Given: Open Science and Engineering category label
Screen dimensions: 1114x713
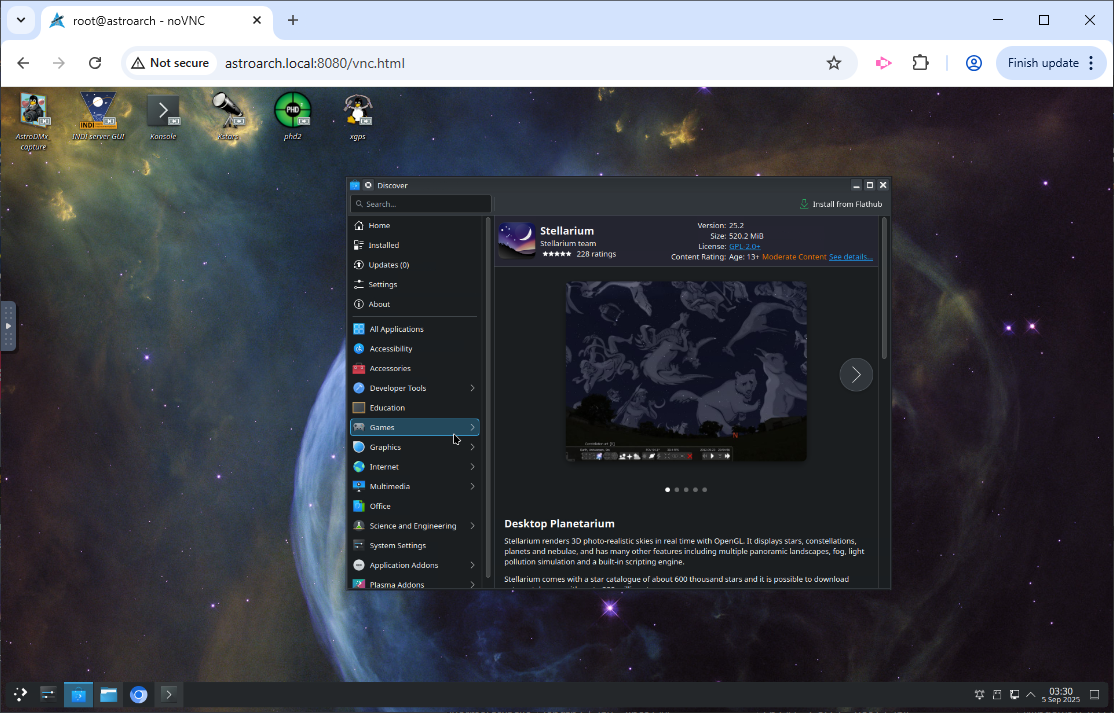Looking at the screenshot, I should (413, 526).
